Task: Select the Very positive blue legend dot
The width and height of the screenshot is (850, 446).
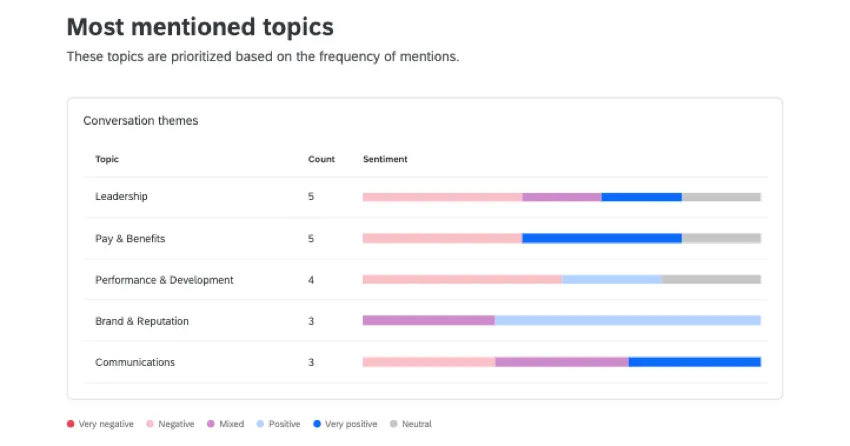Action: (x=317, y=424)
